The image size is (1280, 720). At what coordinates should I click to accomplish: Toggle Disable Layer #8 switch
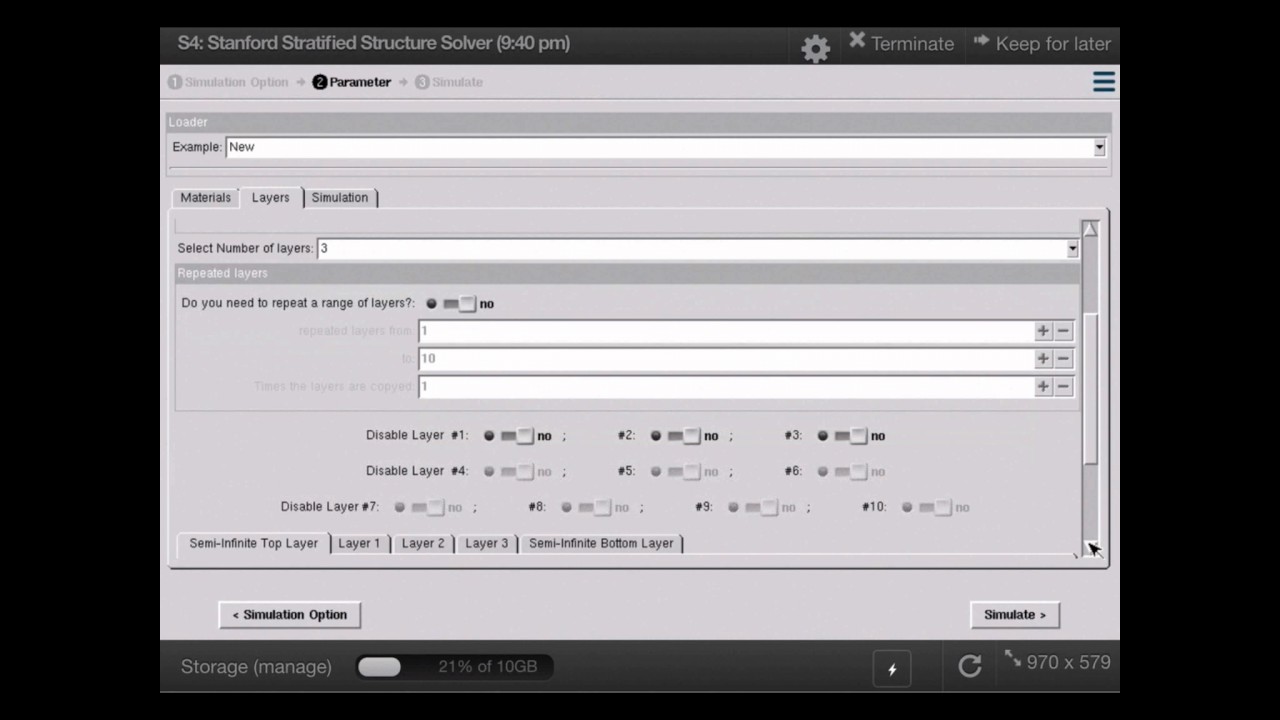[x=595, y=508]
